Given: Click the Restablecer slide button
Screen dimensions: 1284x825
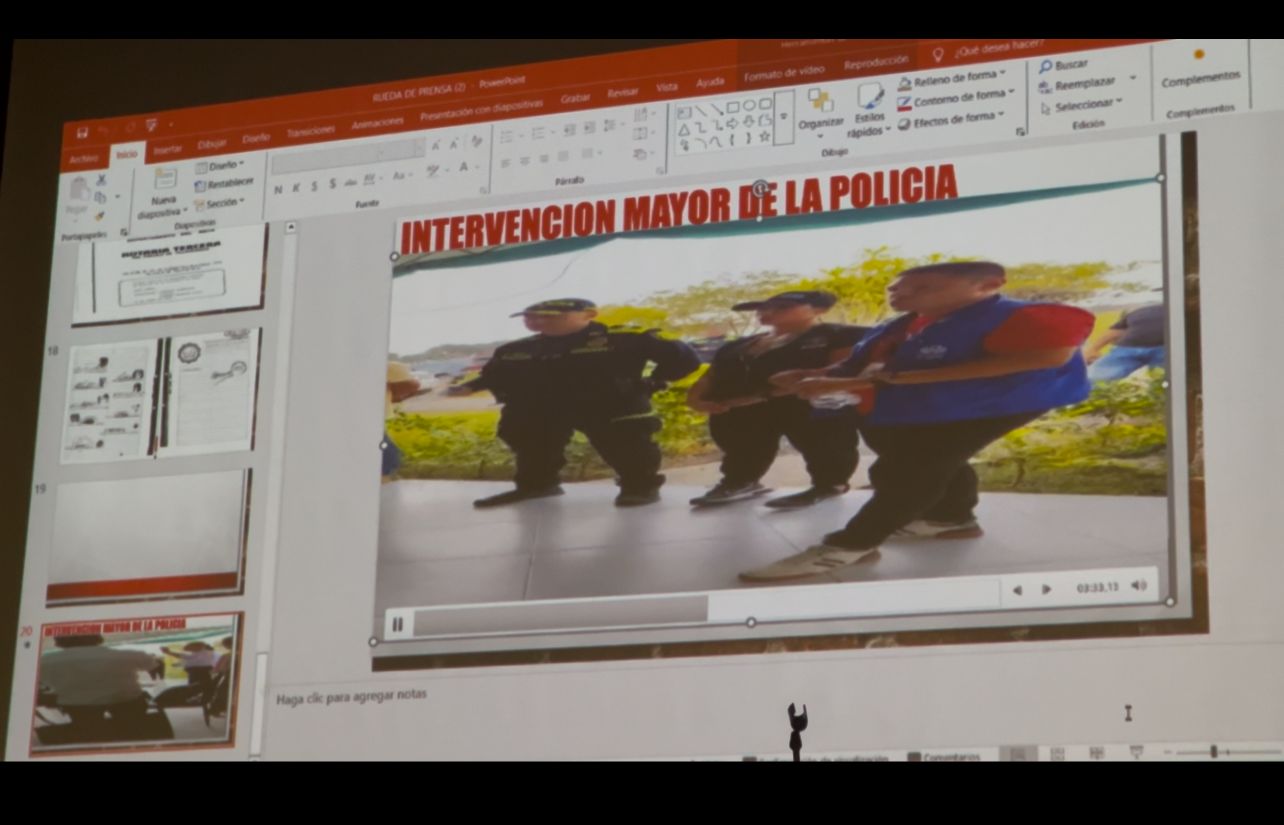Looking at the screenshot, I should pos(224,184).
